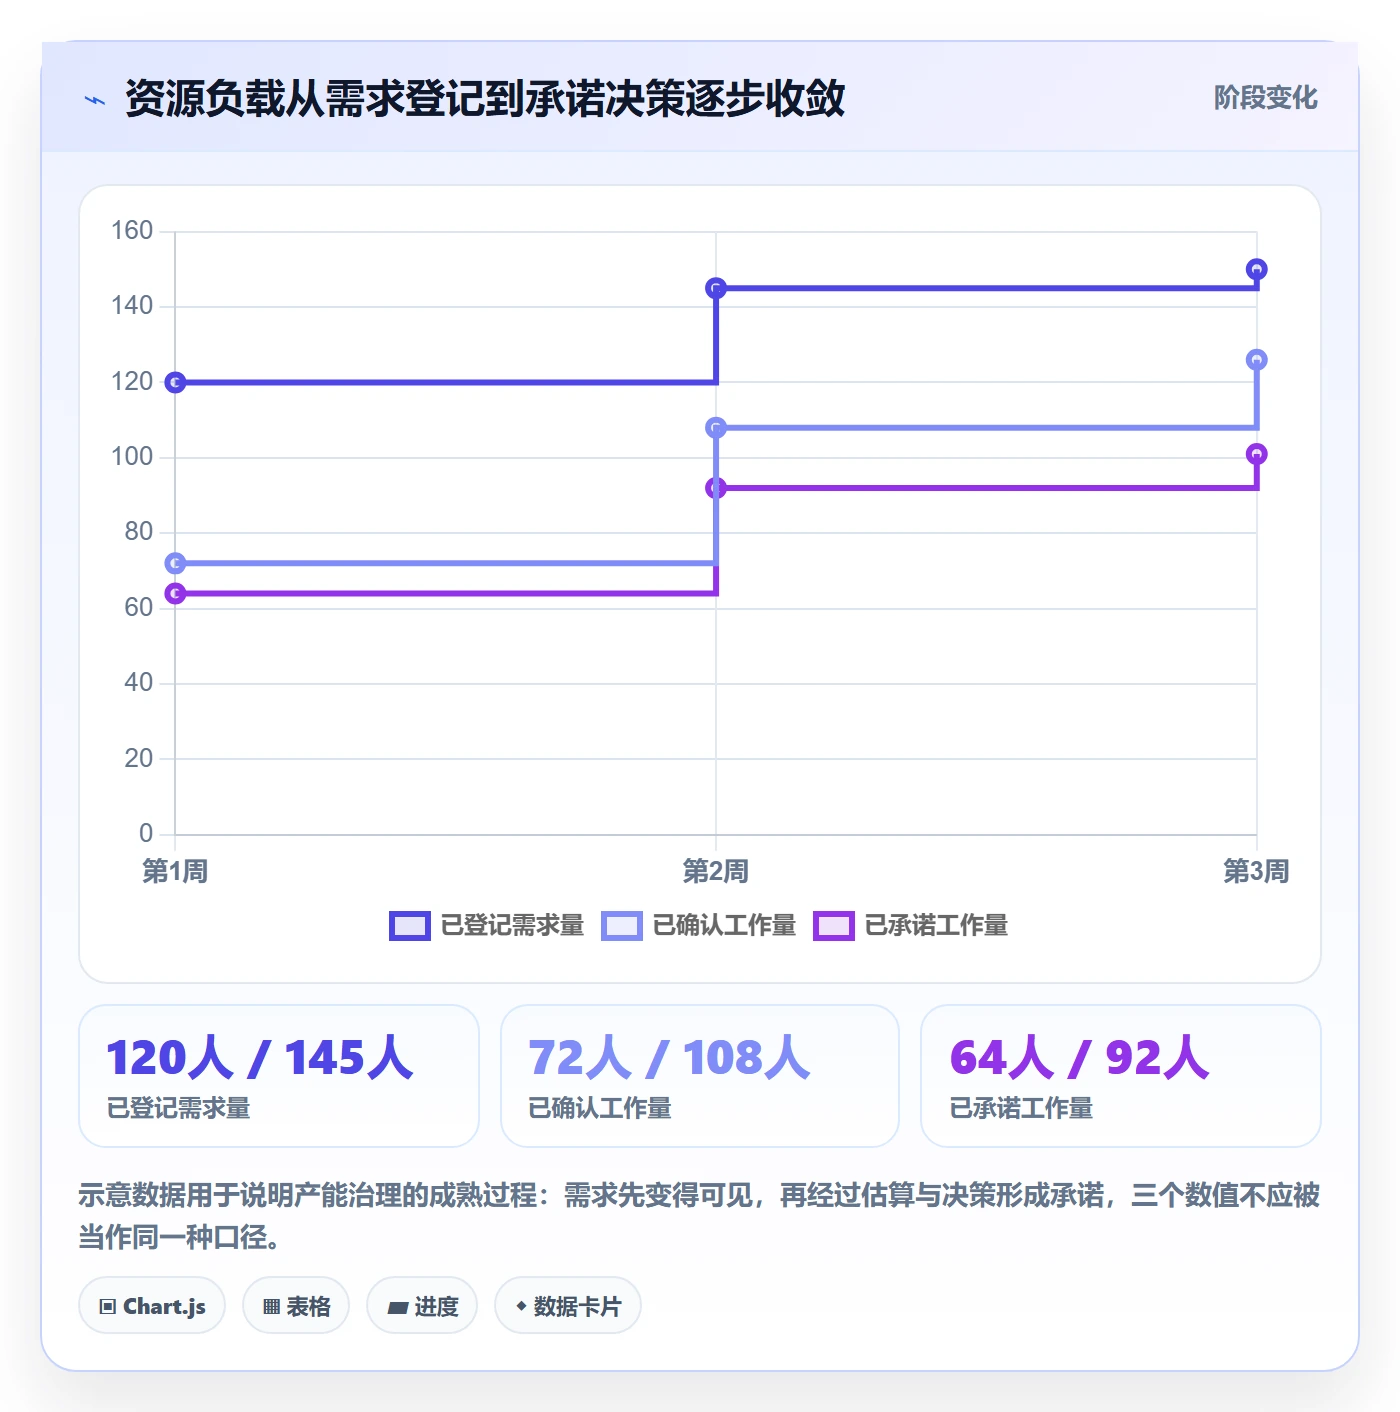Click the 已承诺工作量 legend color box
1400x1412 pixels.
tap(833, 926)
